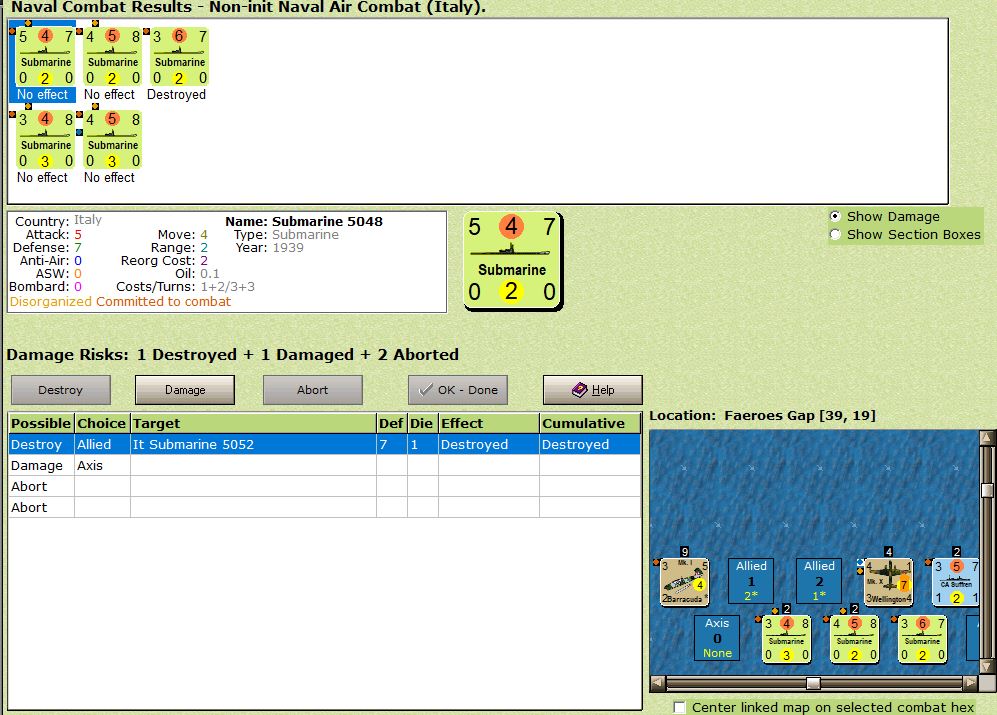
Task: Click the Disorganized status text
Action: (51, 302)
